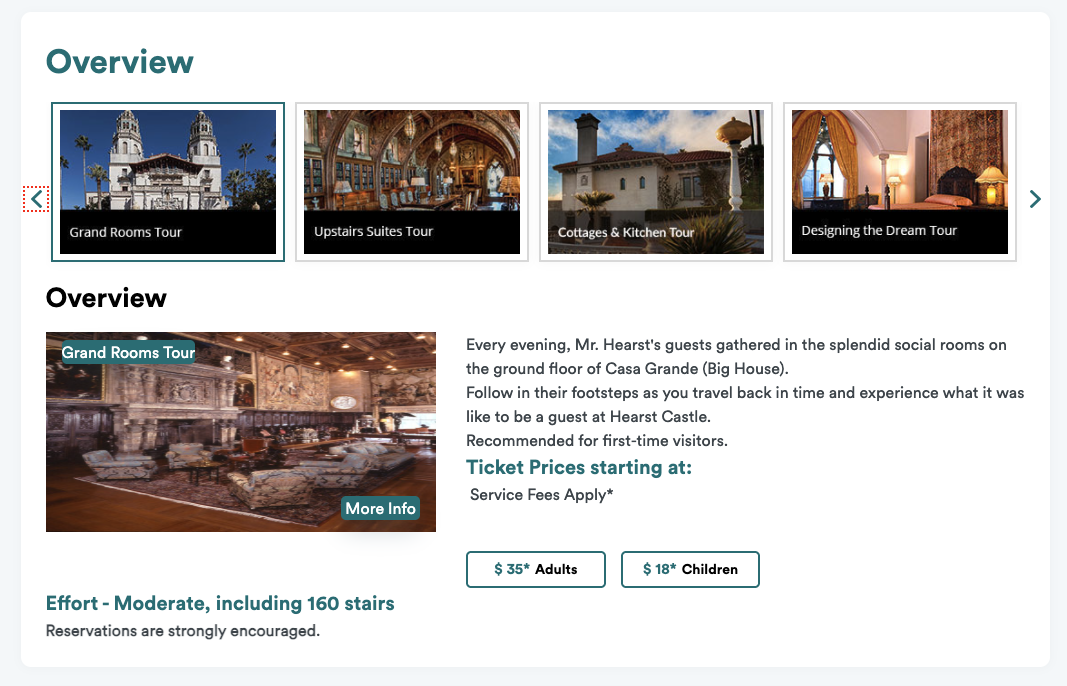
Task: Click the $18 Children price button
Action: coord(690,570)
